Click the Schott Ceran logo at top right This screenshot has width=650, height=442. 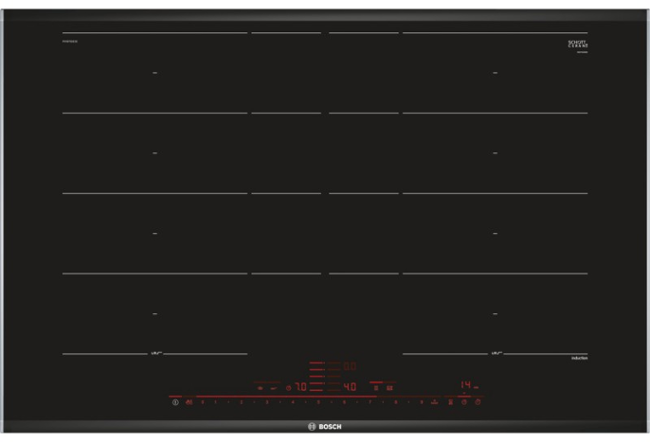click(x=578, y=44)
